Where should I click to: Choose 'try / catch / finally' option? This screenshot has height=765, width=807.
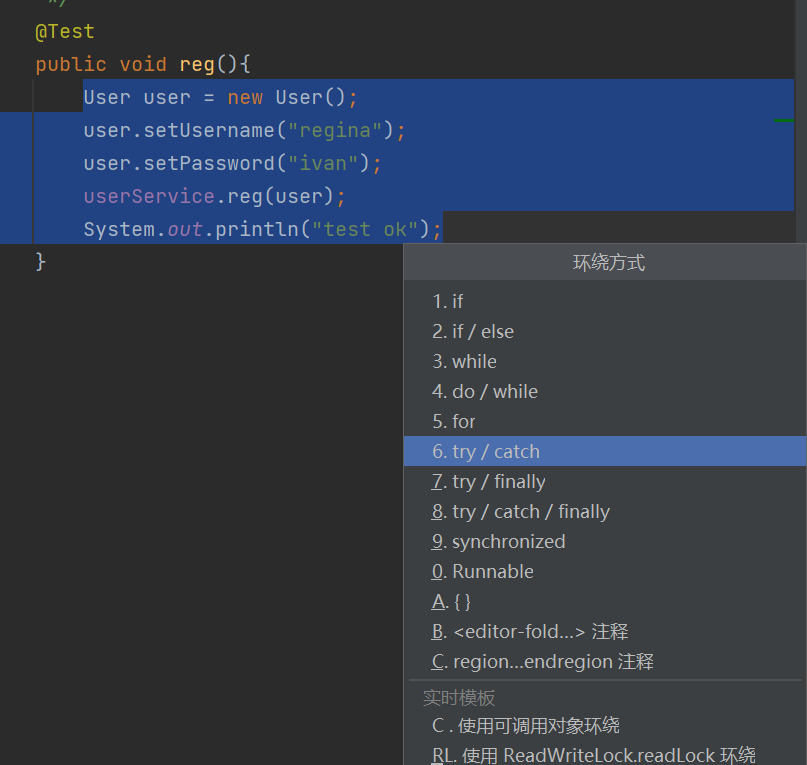[521, 511]
